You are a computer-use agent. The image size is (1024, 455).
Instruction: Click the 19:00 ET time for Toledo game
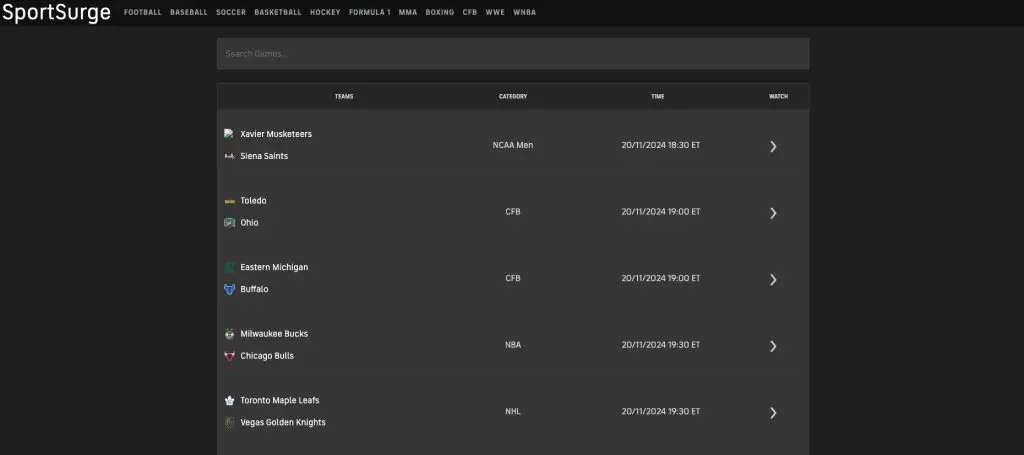[x=661, y=212]
